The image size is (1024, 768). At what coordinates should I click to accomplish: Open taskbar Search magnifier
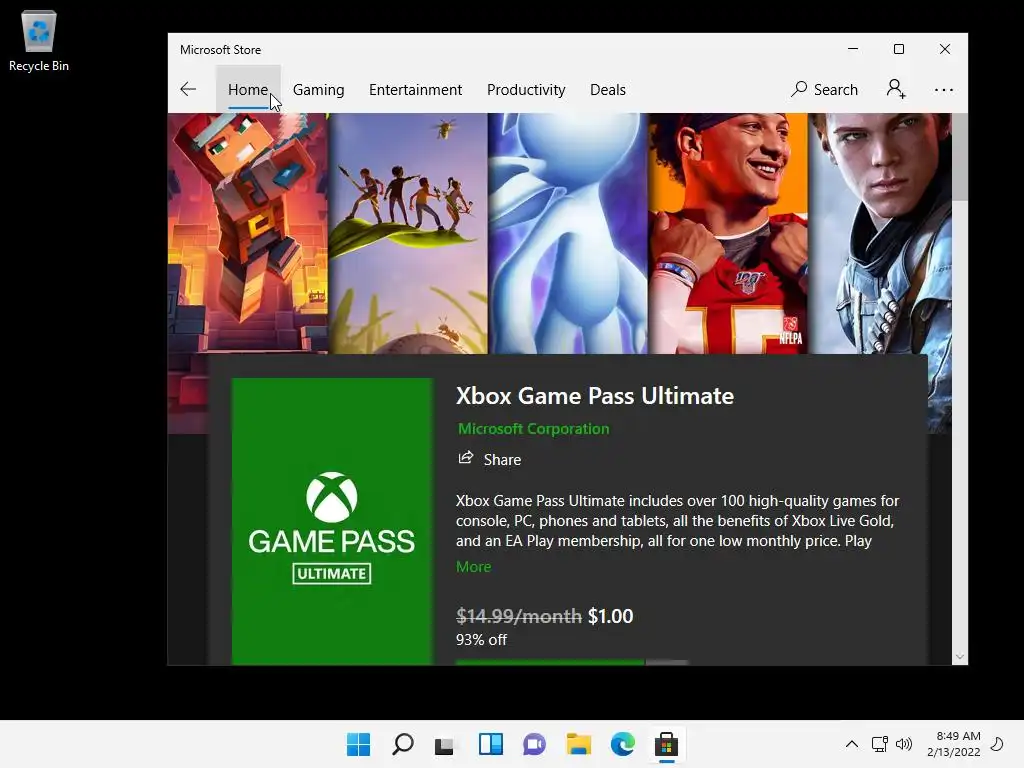[x=403, y=744]
